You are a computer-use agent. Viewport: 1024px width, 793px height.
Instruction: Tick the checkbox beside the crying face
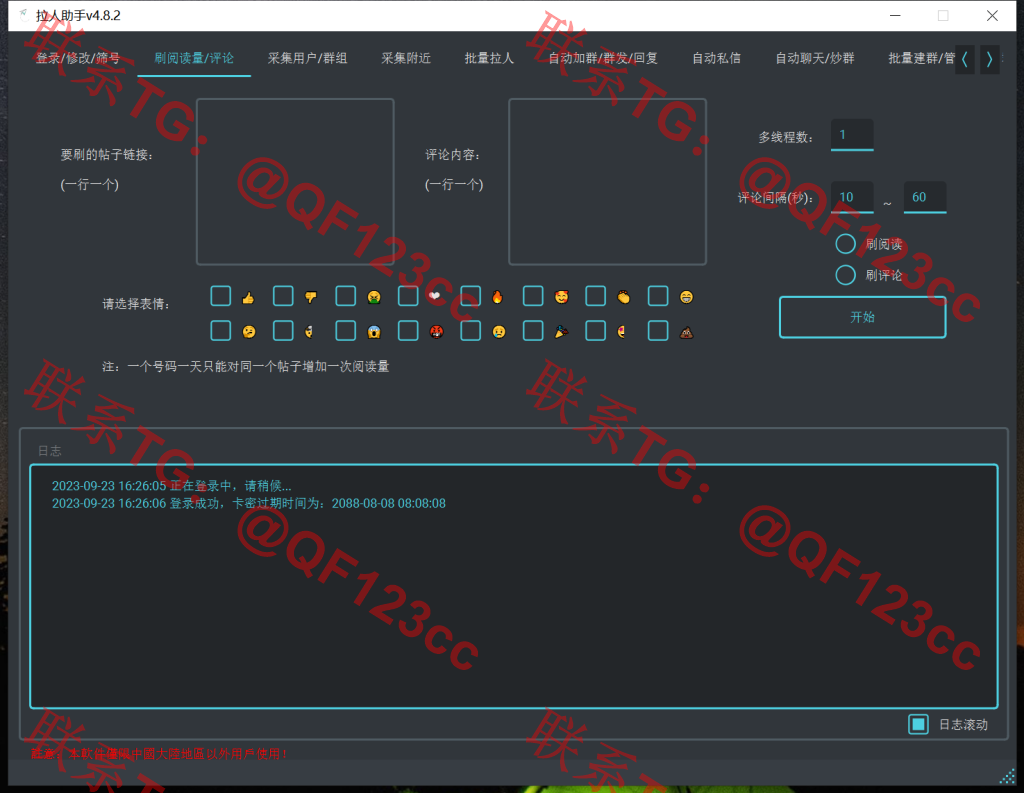(x=470, y=331)
